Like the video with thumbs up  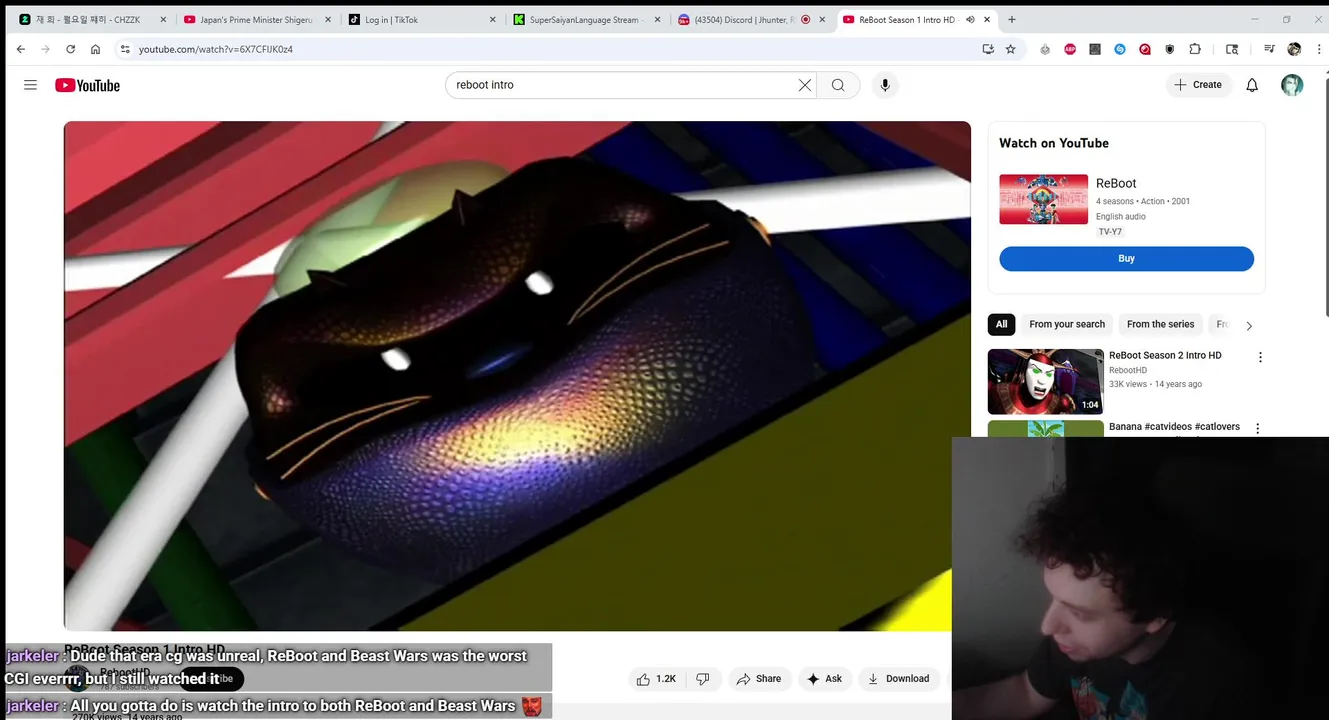click(656, 679)
